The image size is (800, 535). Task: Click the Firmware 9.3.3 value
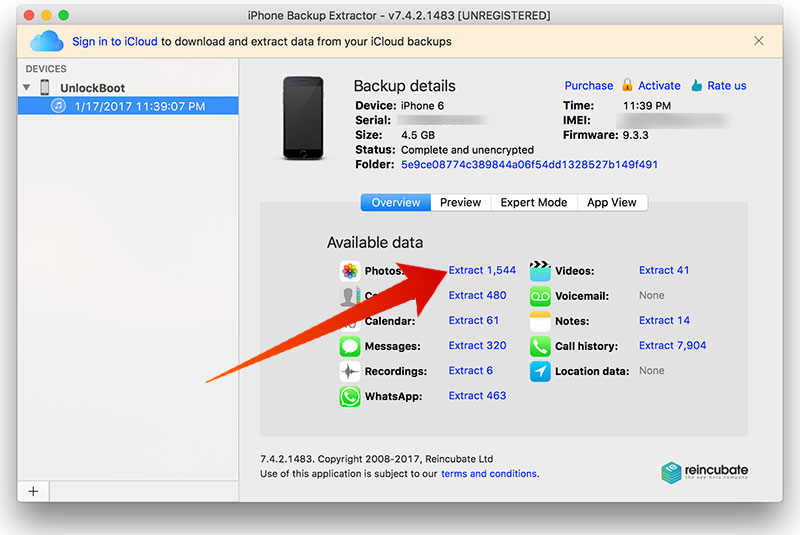point(635,135)
